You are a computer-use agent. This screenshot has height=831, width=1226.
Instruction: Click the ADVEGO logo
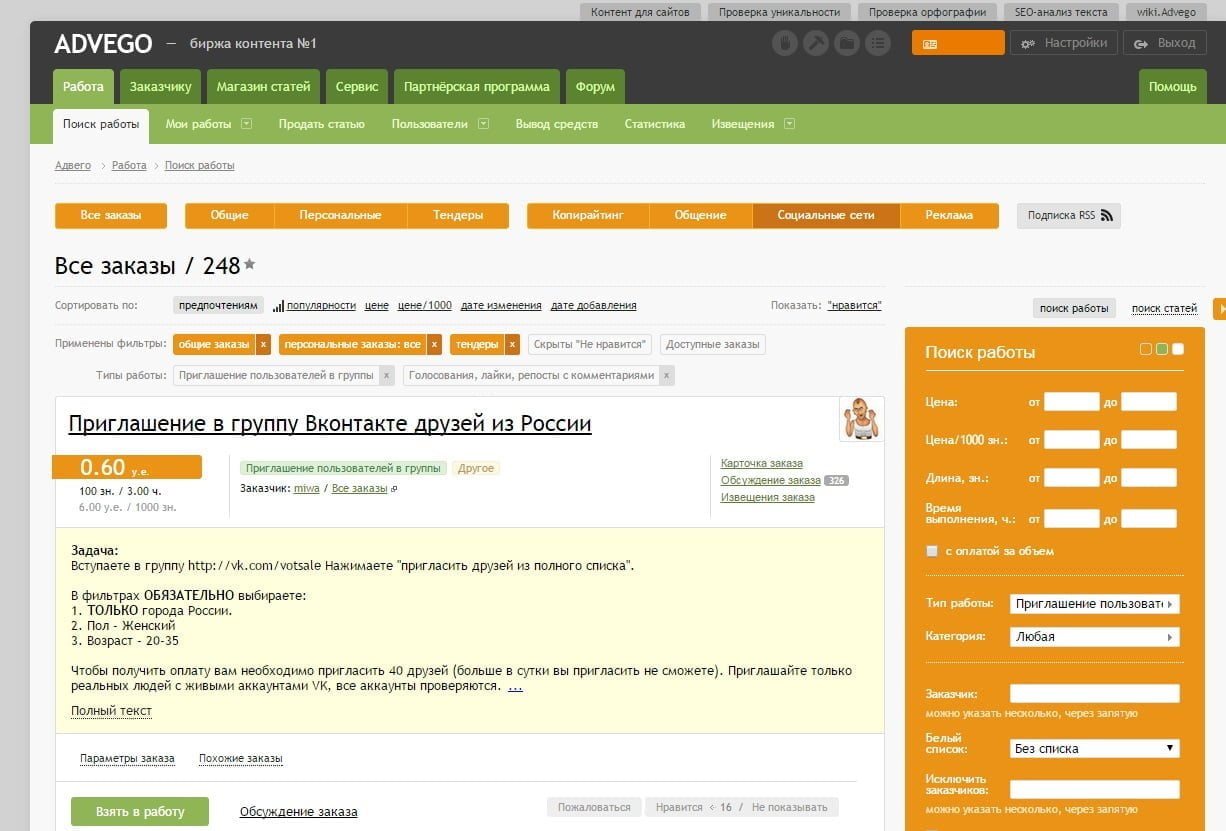pos(103,44)
